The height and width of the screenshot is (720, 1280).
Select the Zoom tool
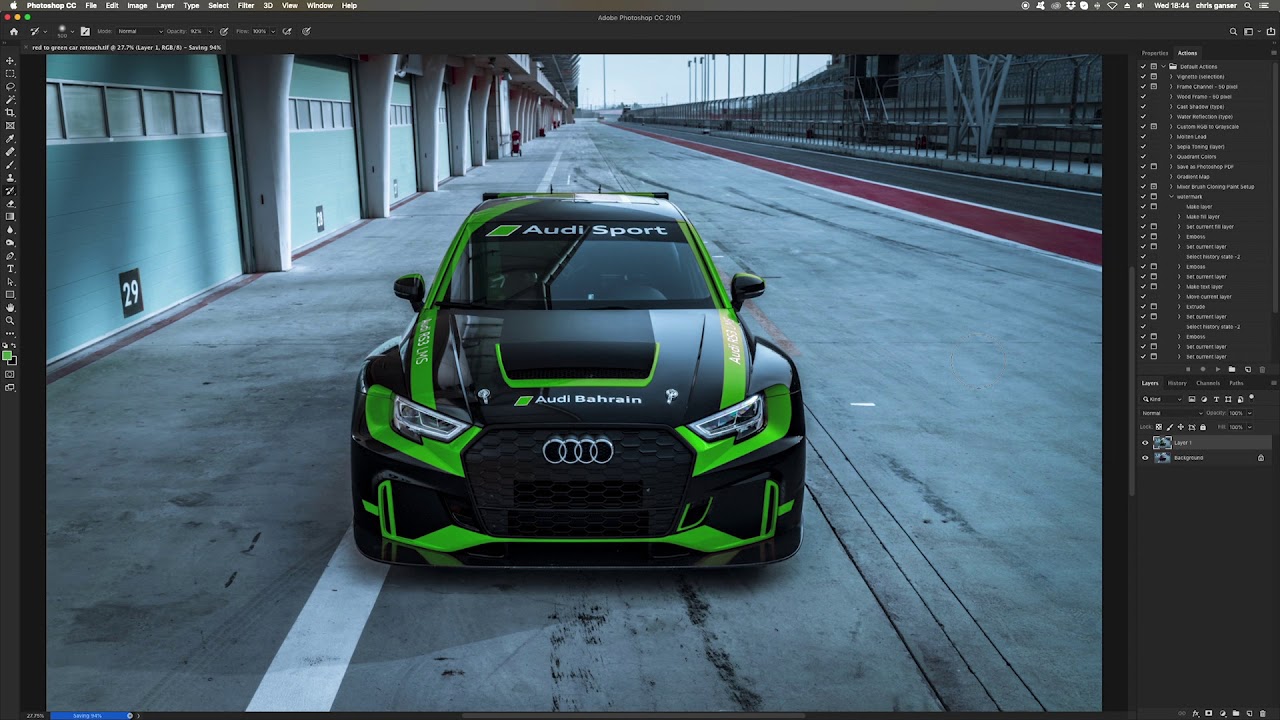pos(10,320)
